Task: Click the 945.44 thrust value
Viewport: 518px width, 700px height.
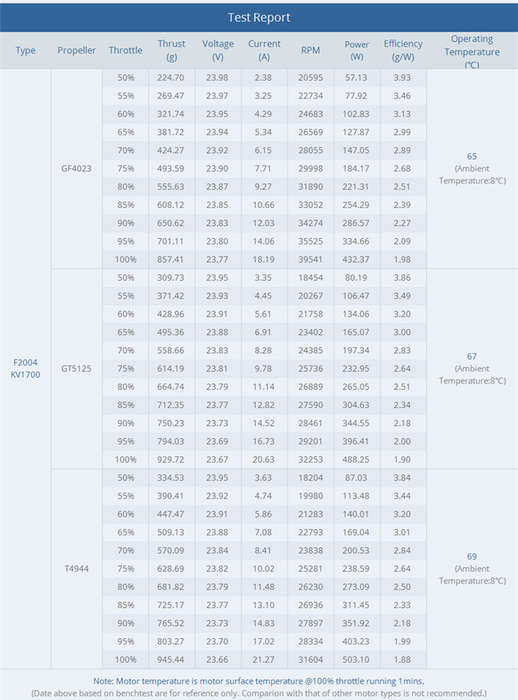Action: coord(170,659)
